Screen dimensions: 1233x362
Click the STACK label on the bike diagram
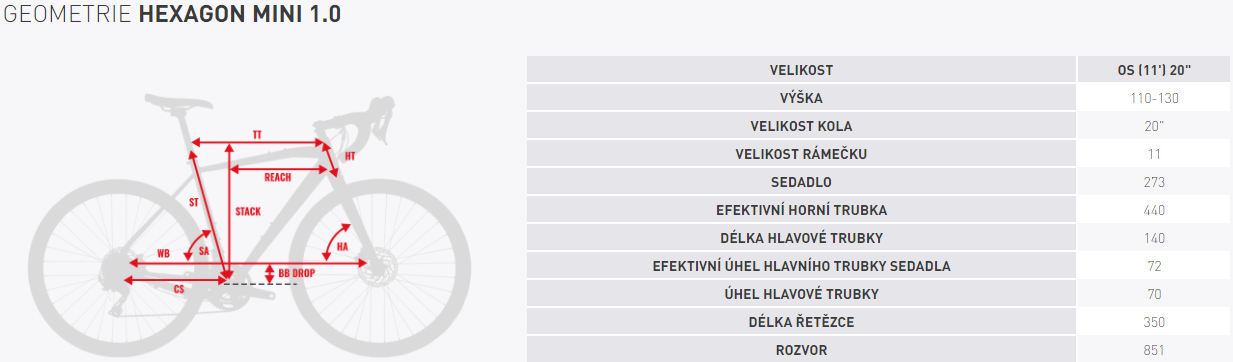pos(248,212)
